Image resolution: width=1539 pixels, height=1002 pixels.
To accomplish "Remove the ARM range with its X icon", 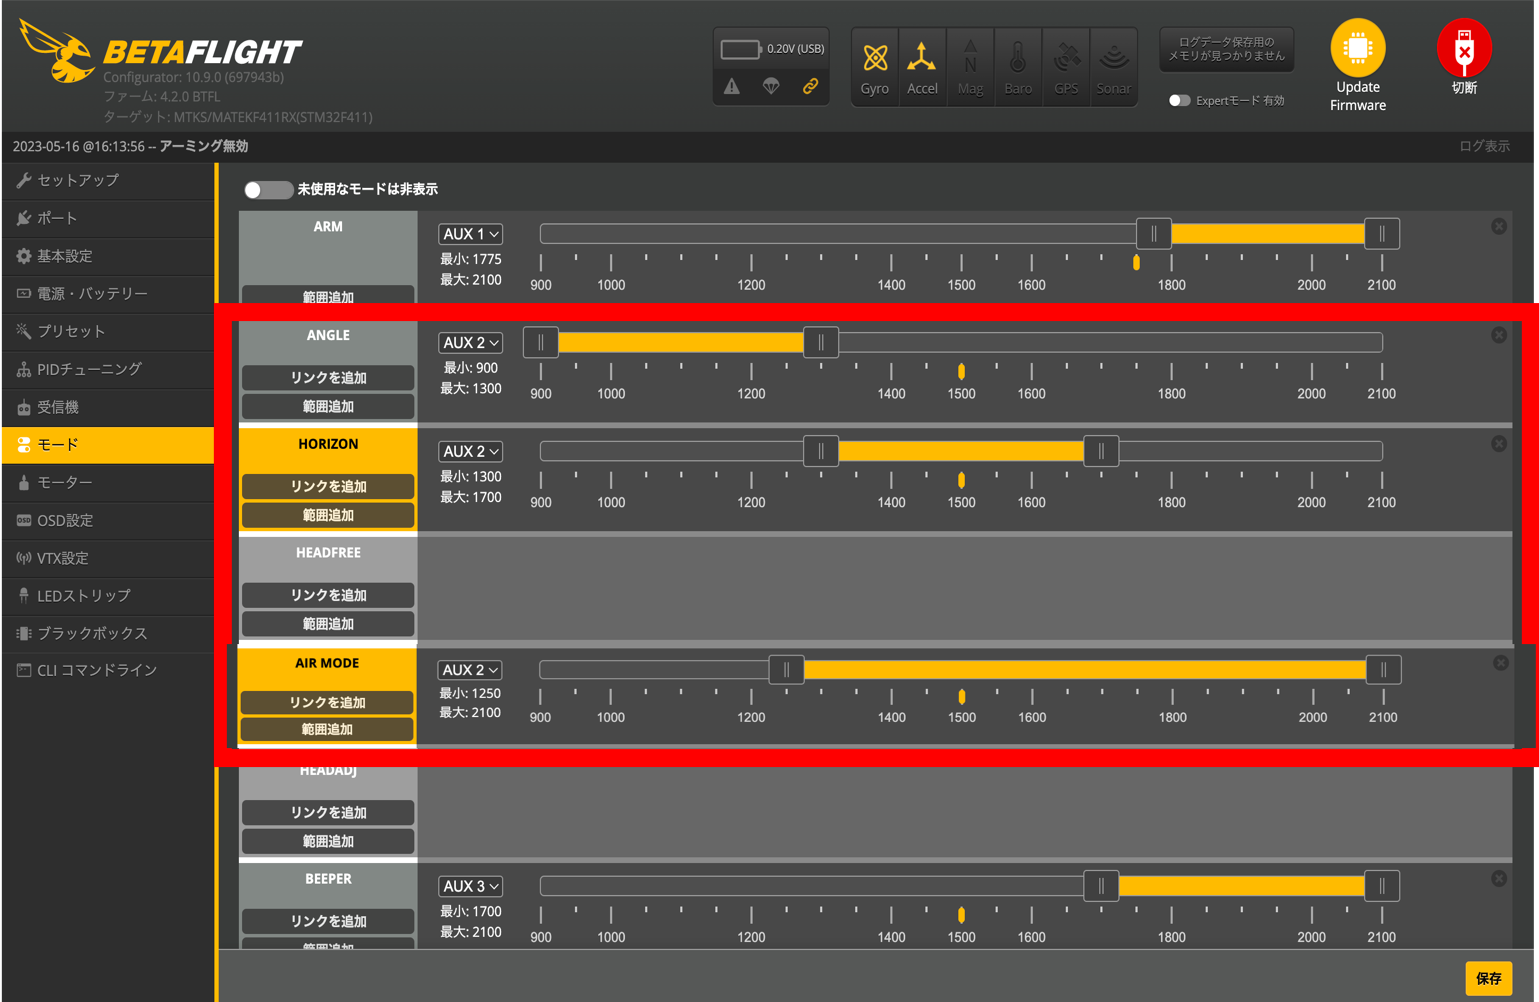I will [1499, 227].
